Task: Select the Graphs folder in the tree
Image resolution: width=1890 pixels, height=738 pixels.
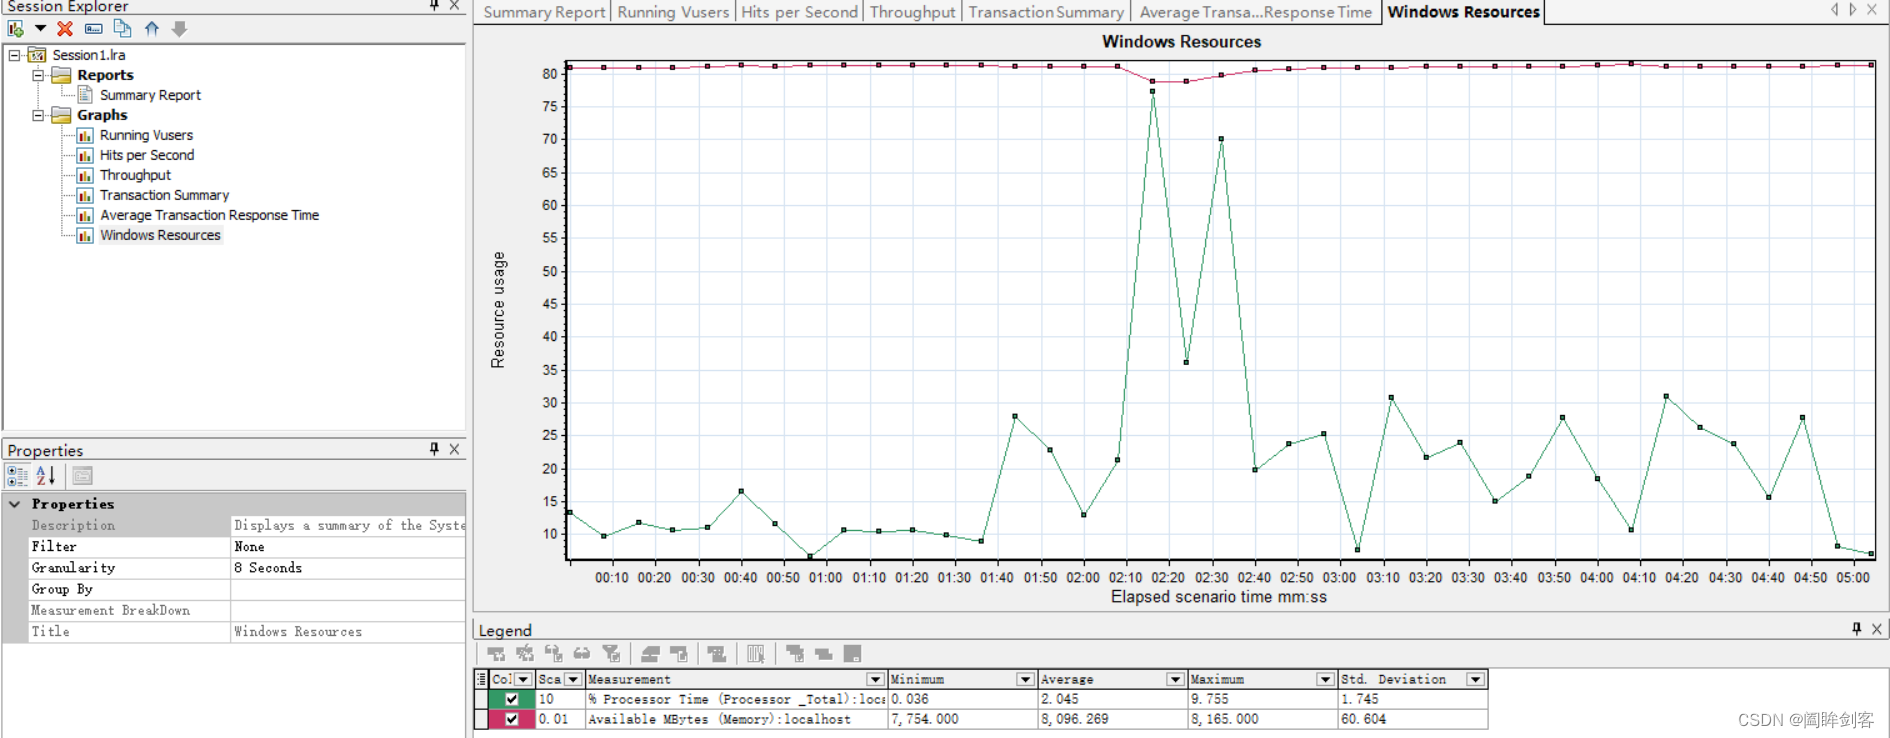Action: pos(102,115)
